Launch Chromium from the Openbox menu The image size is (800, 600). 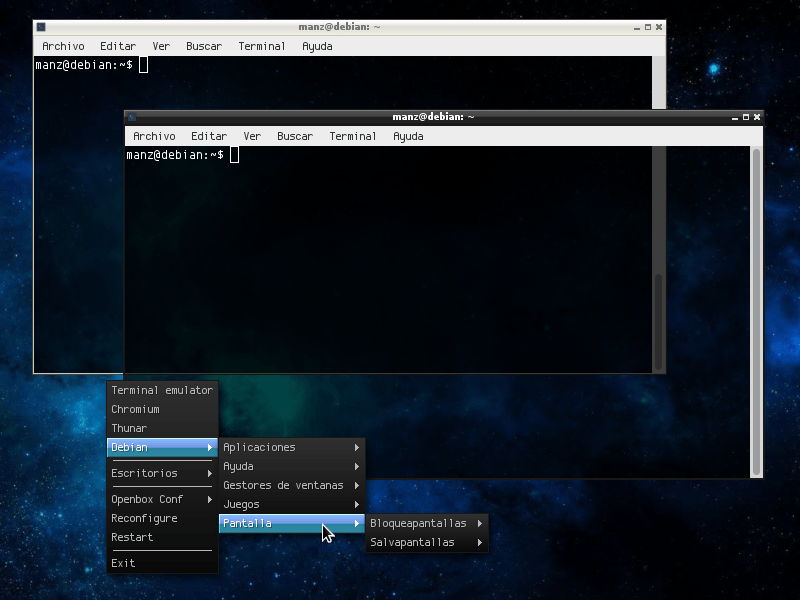coord(162,409)
